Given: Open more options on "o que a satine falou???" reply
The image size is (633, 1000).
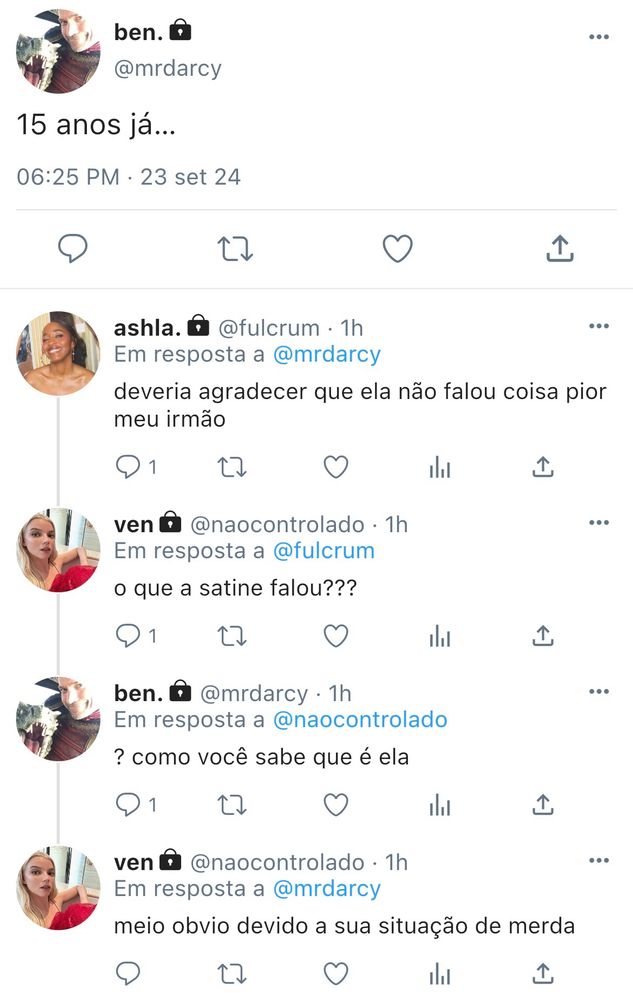Looking at the screenshot, I should tap(599, 522).
